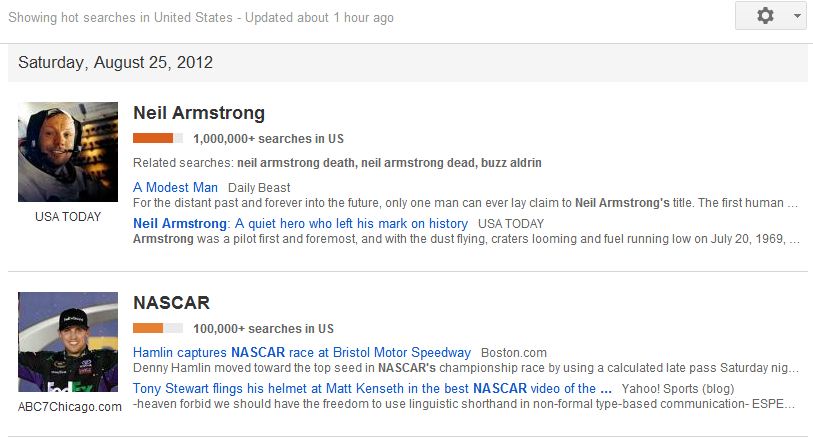Click the Daily Beast source label

(259, 188)
